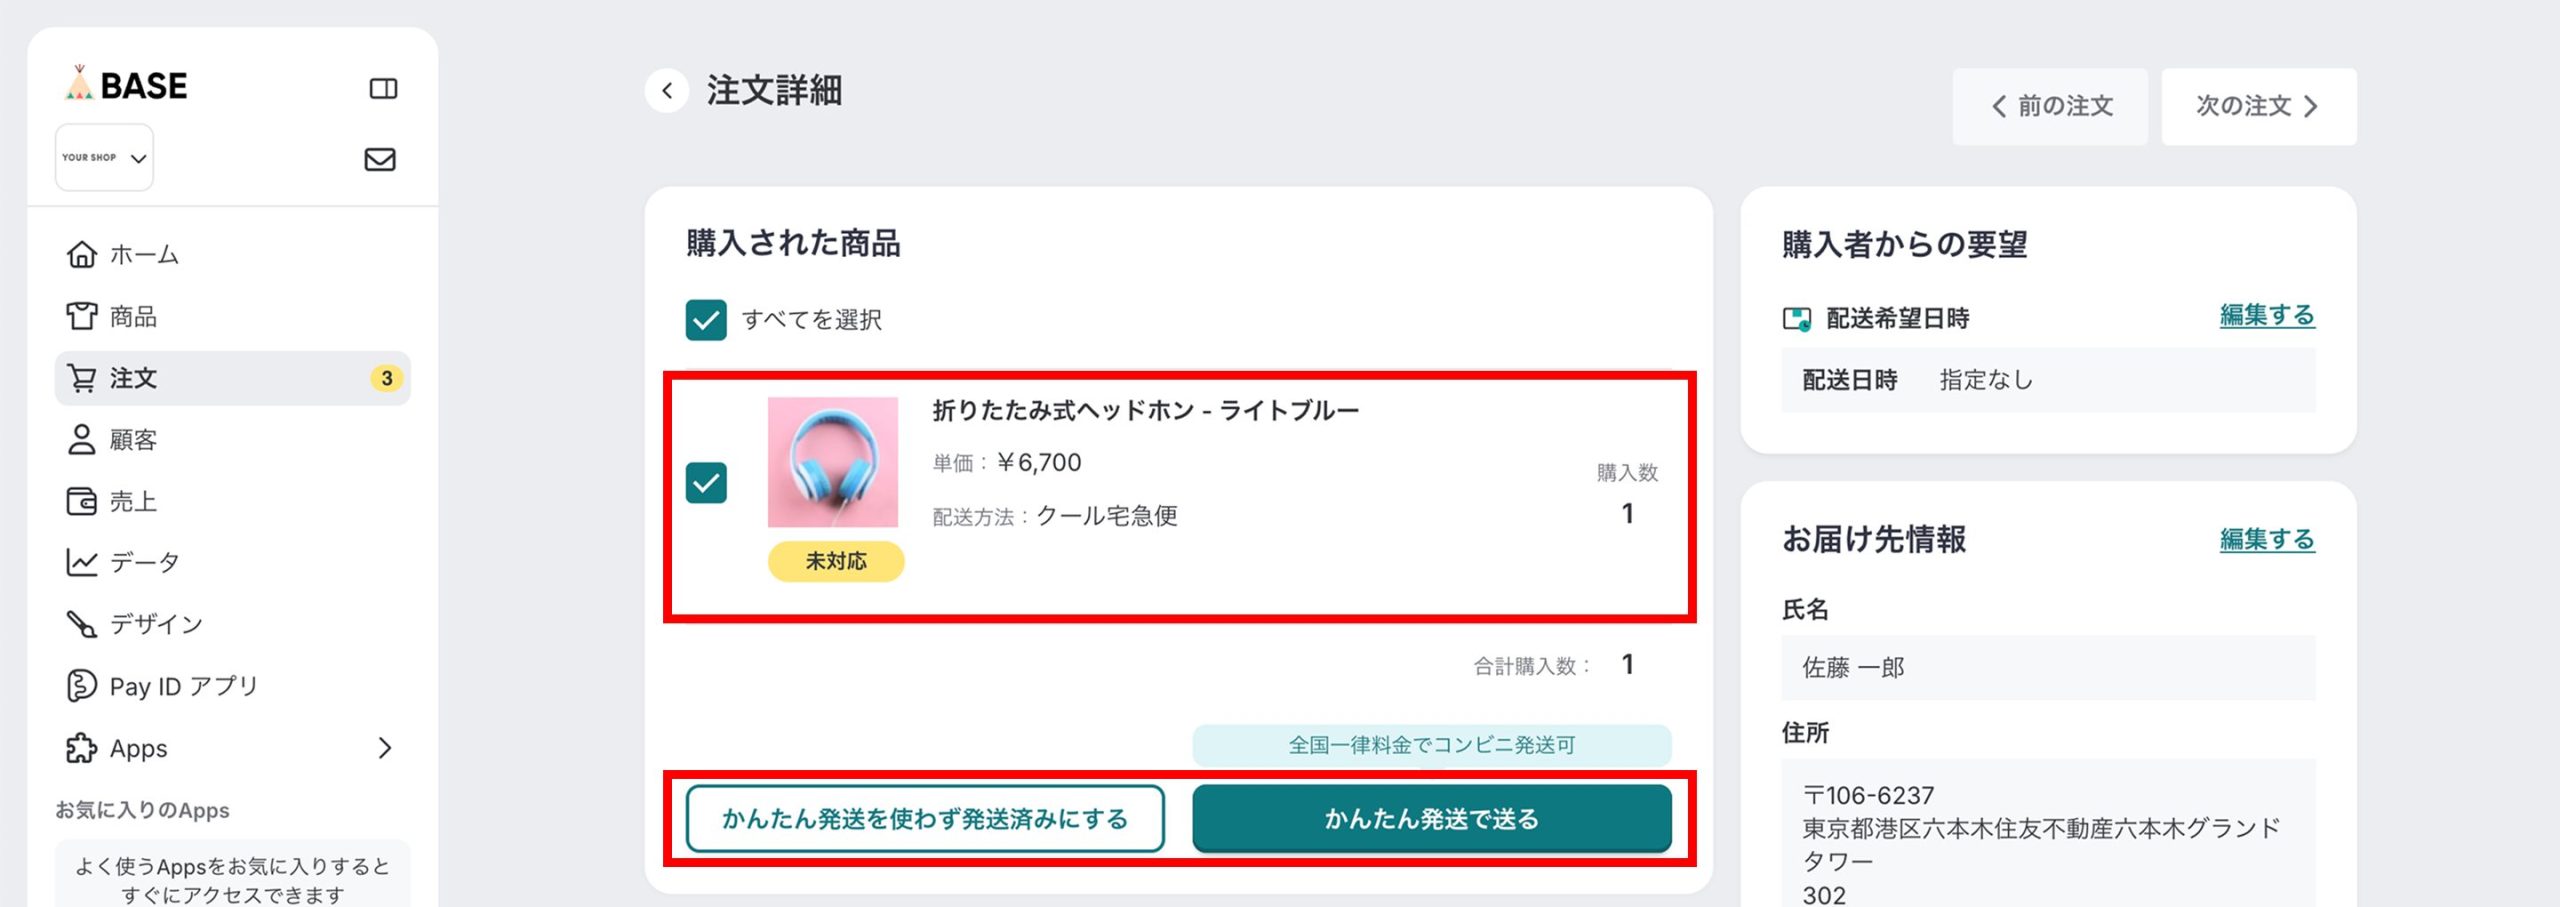The image size is (2560, 907).
Task: Uncheck the すべてを選択 checkbox
Action: click(706, 320)
